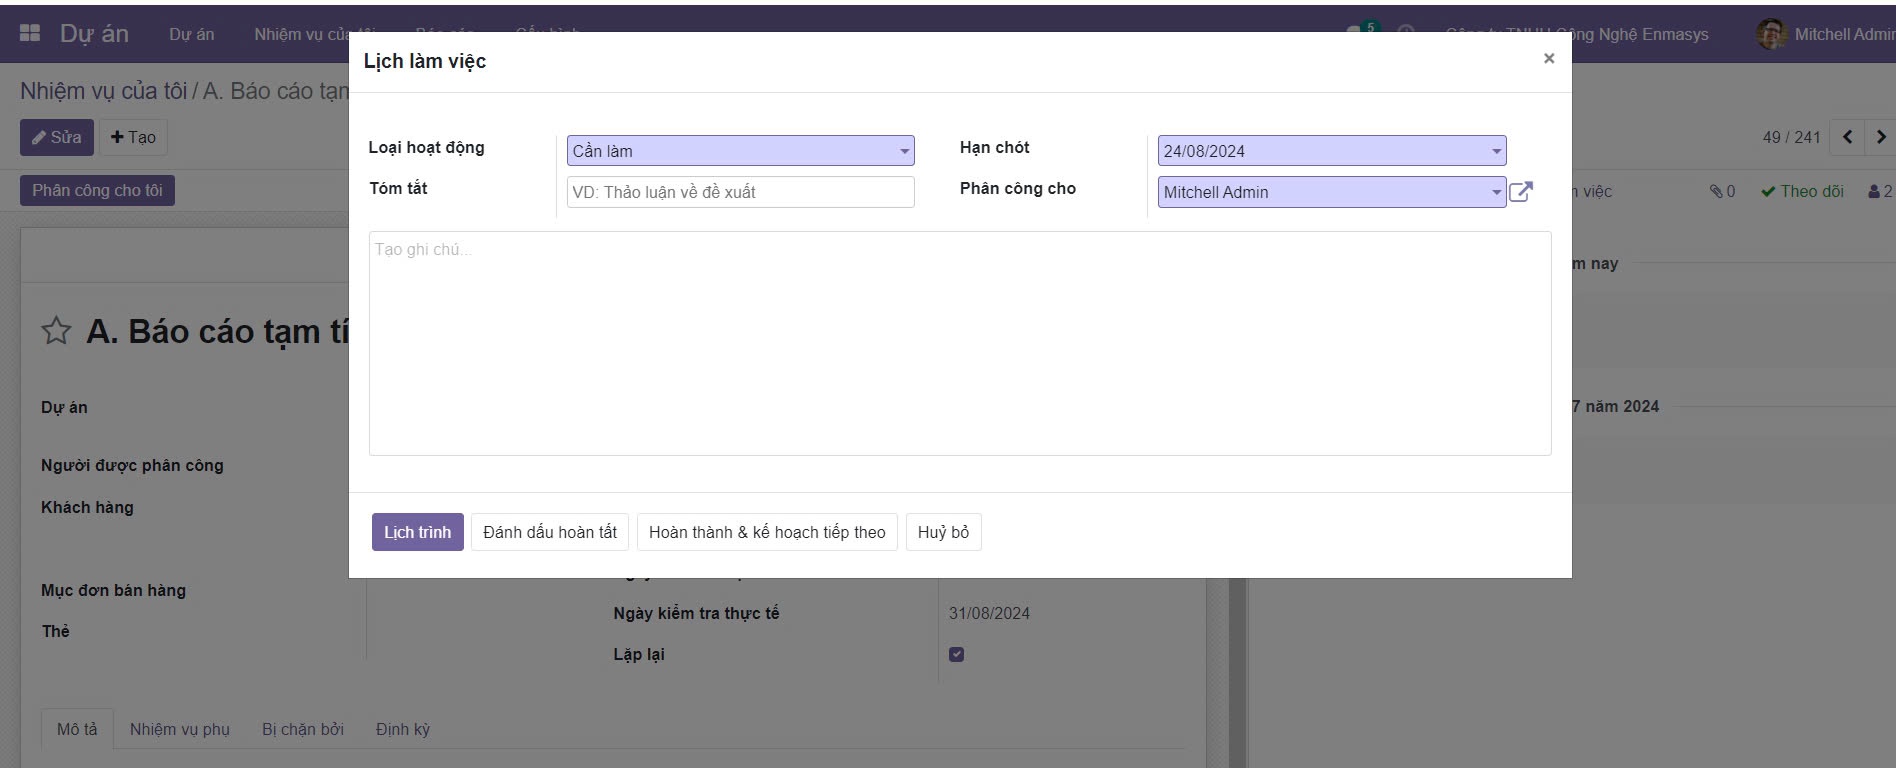
Task: Go to previous record arrow
Action: (1847, 137)
